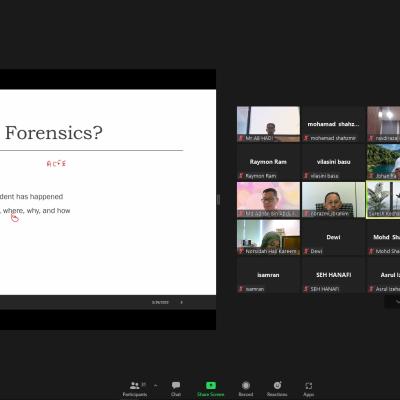Click the 'where, why, and how' slide text

tap(37, 211)
